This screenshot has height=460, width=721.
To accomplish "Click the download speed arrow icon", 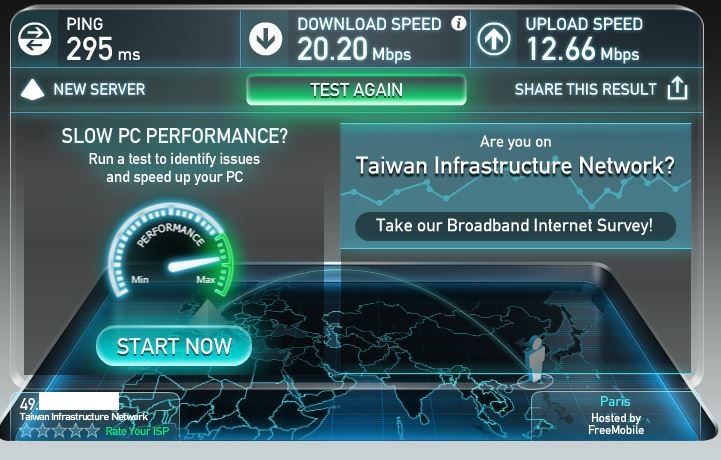I will [265, 39].
